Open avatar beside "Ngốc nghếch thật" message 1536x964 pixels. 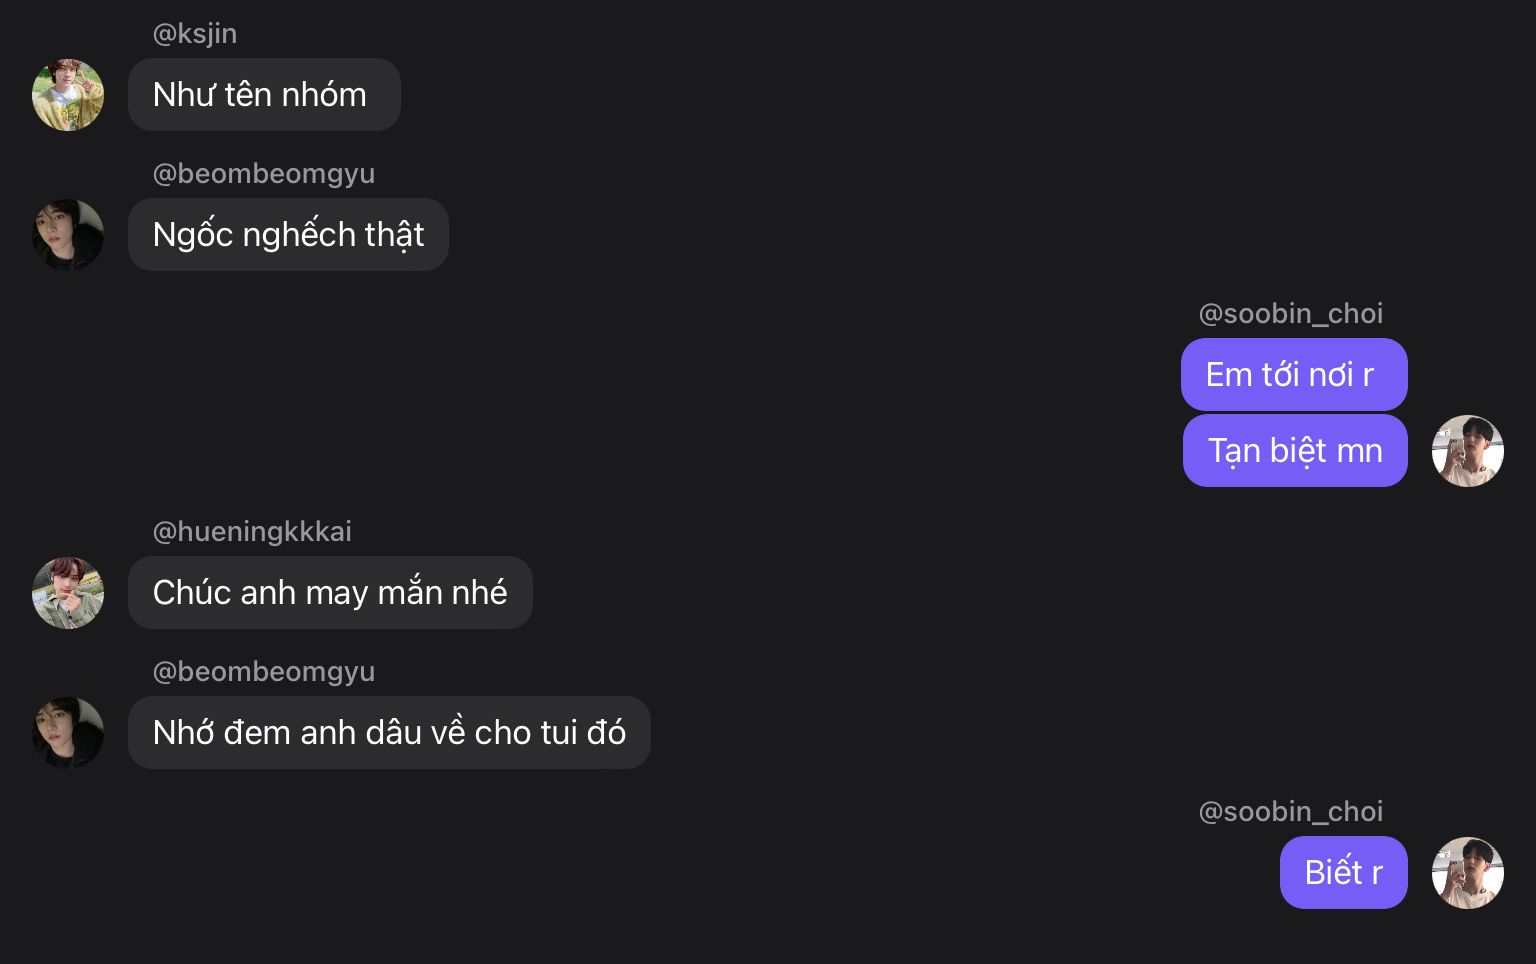[x=68, y=235]
